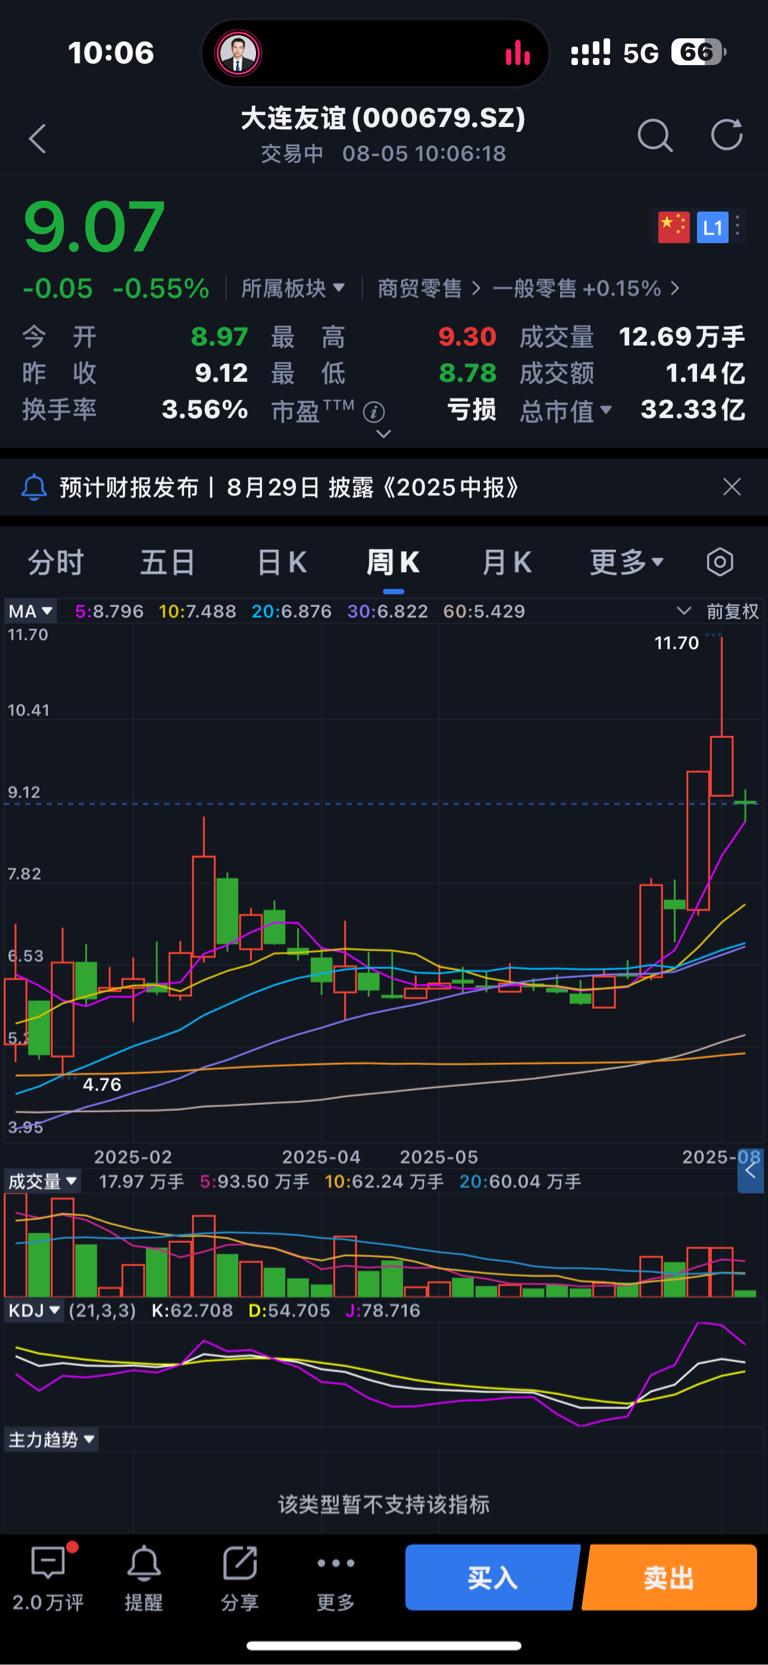Open the MA indicator dropdown

[x=30, y=611]
